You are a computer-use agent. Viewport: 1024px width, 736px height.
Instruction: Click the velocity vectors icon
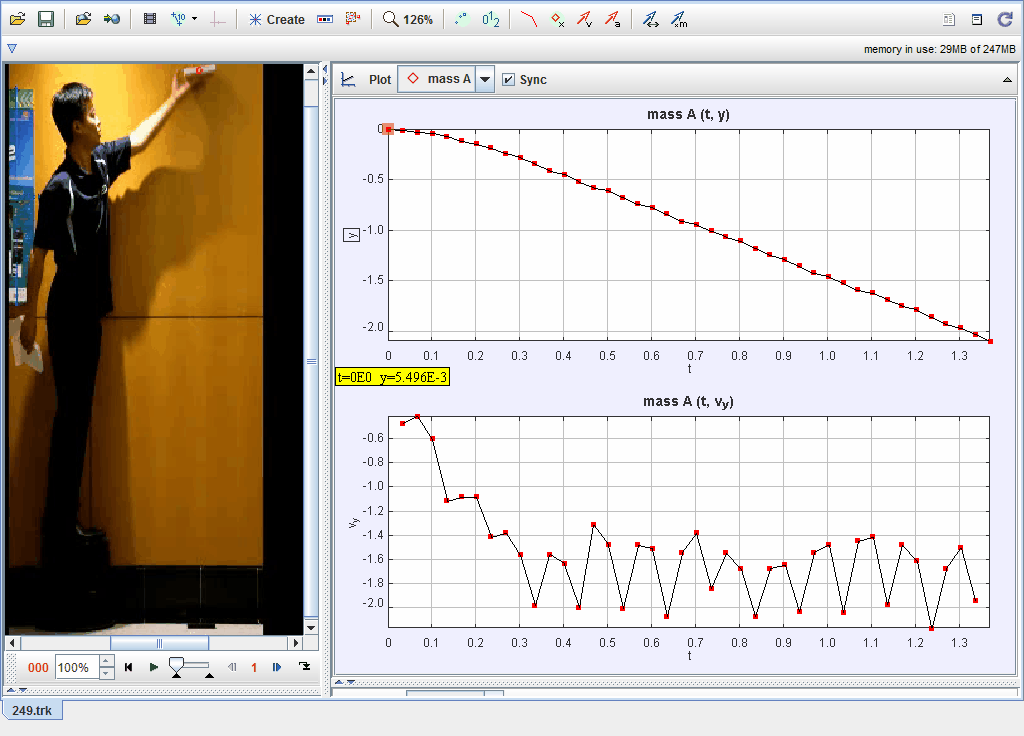pos(585,19)
